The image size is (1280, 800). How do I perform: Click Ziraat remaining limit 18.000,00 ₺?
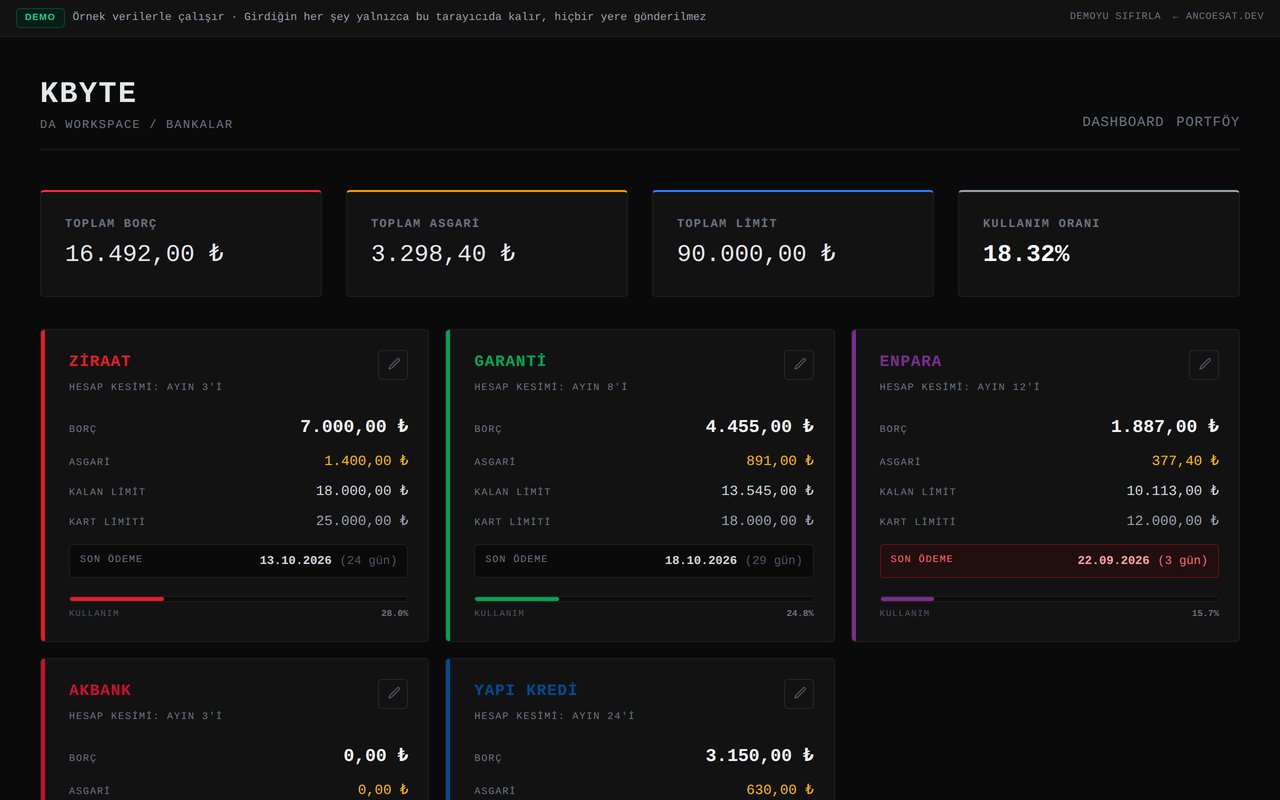362,491
